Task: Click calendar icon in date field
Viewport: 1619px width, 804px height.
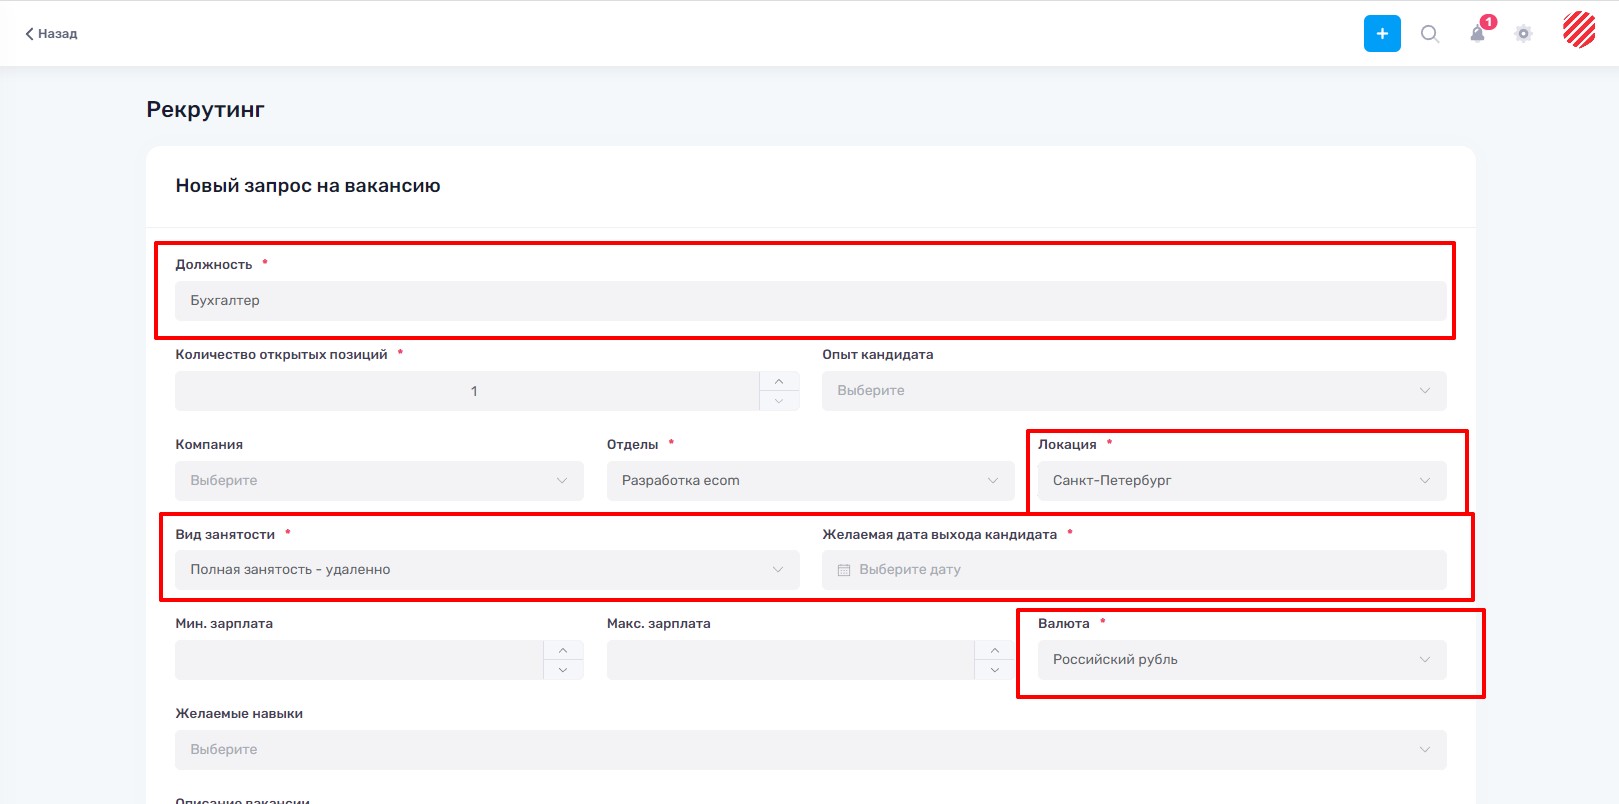Action: pyautogui.click(x=844, y=570)
